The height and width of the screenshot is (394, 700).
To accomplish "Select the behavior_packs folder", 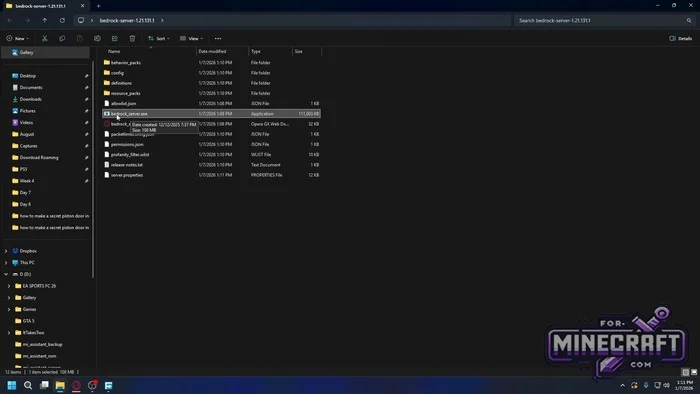I will [x=211, y=62].
